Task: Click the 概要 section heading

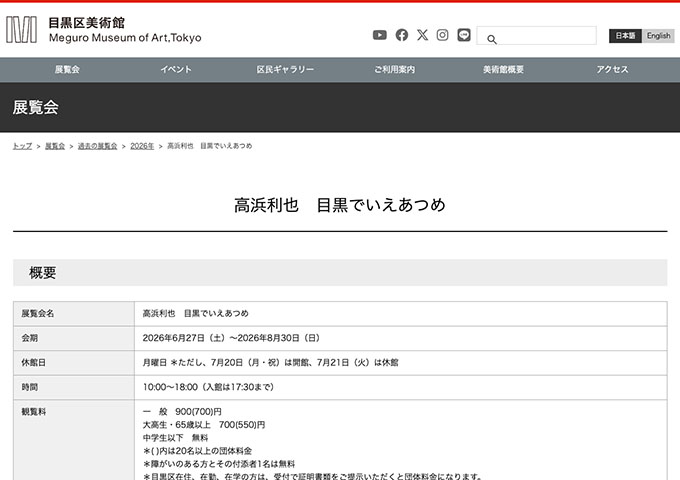Action: click(42, 273)
